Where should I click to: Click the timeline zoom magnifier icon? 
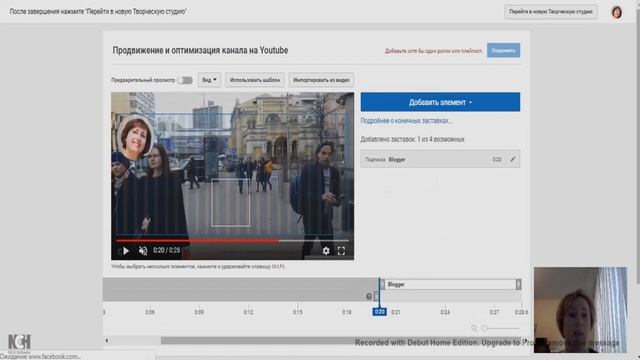(x=474, y=328)
